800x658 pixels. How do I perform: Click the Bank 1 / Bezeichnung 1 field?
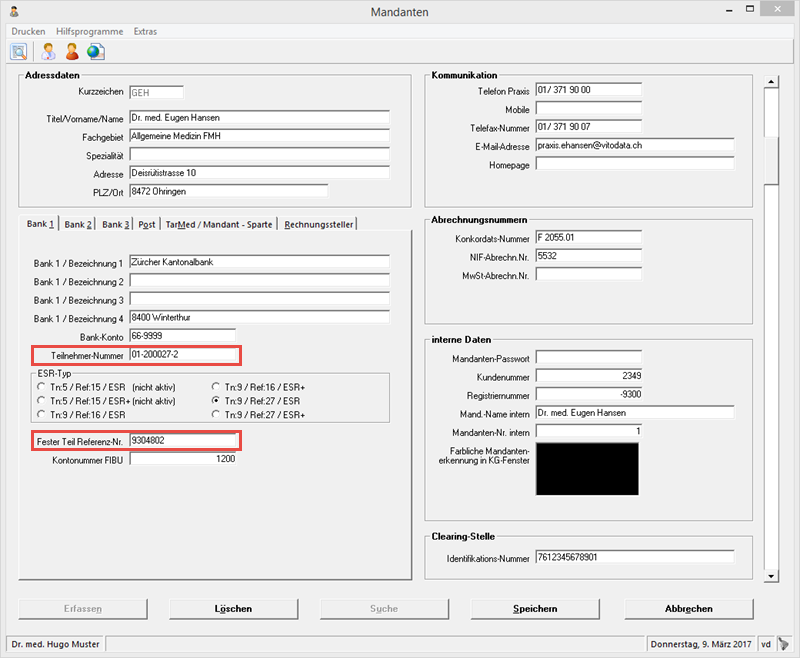pyautogui.click(x=259, y=262)
